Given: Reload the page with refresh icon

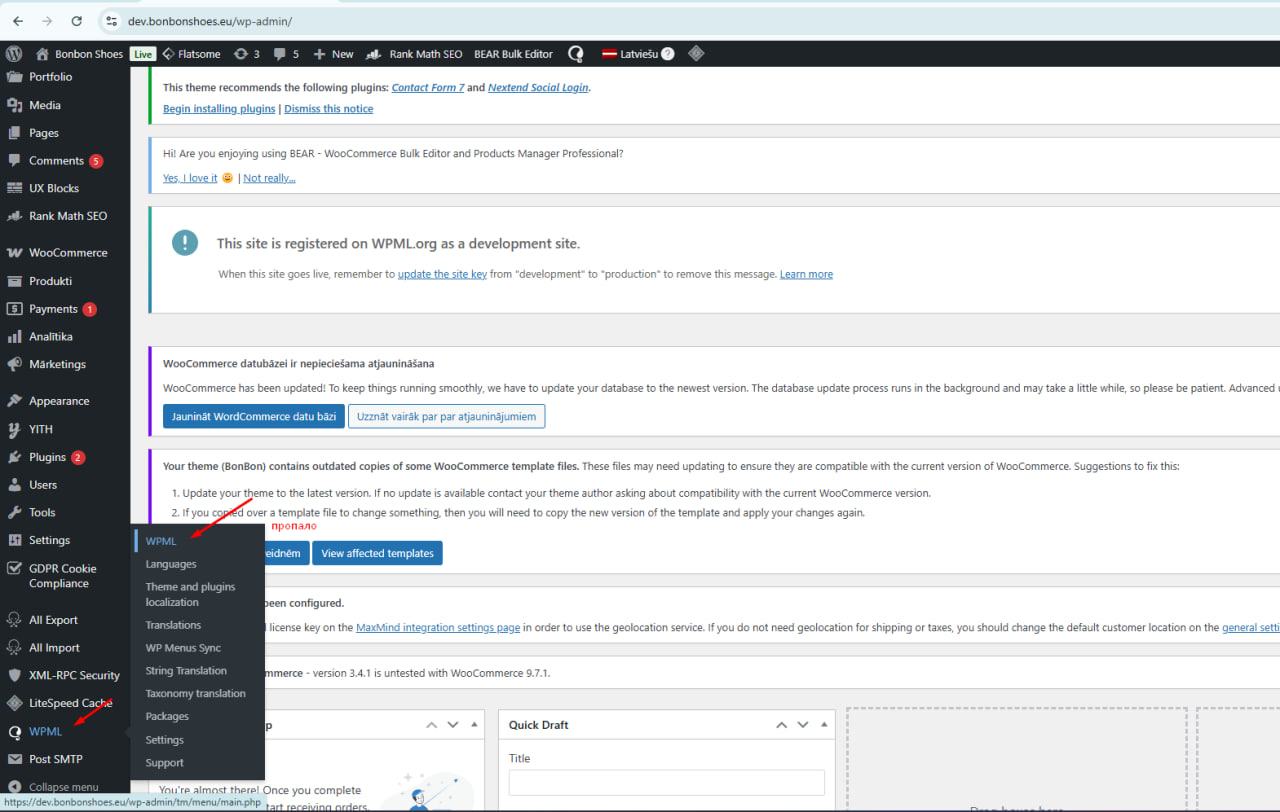Looking at the screenshot, I should pos(77,20).
